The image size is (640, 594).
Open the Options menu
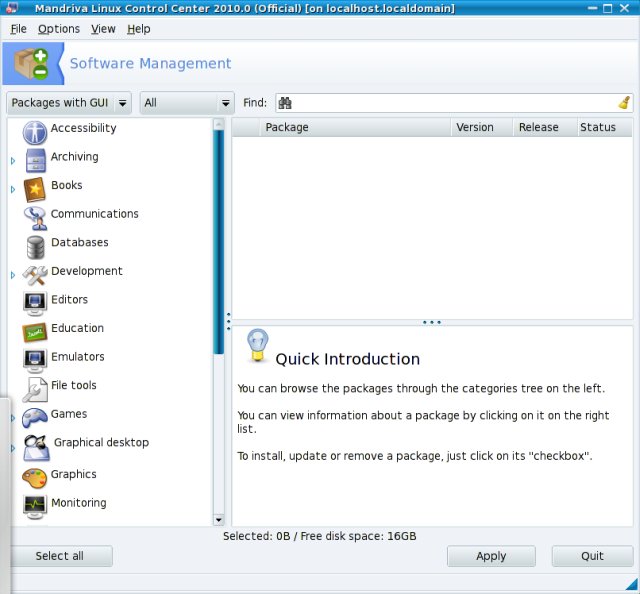(x=59, y=29)
